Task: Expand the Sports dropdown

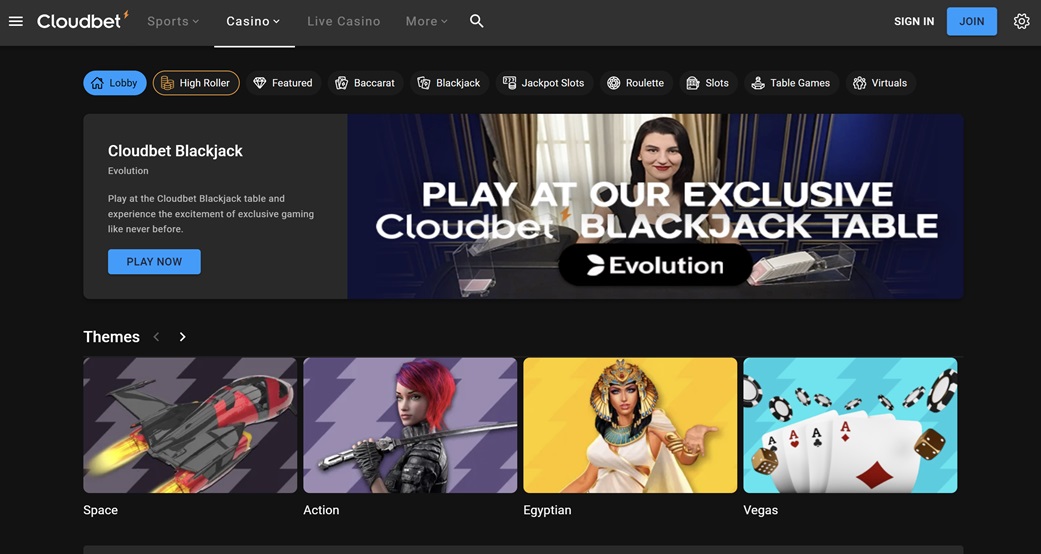Action: click(173, 21)
